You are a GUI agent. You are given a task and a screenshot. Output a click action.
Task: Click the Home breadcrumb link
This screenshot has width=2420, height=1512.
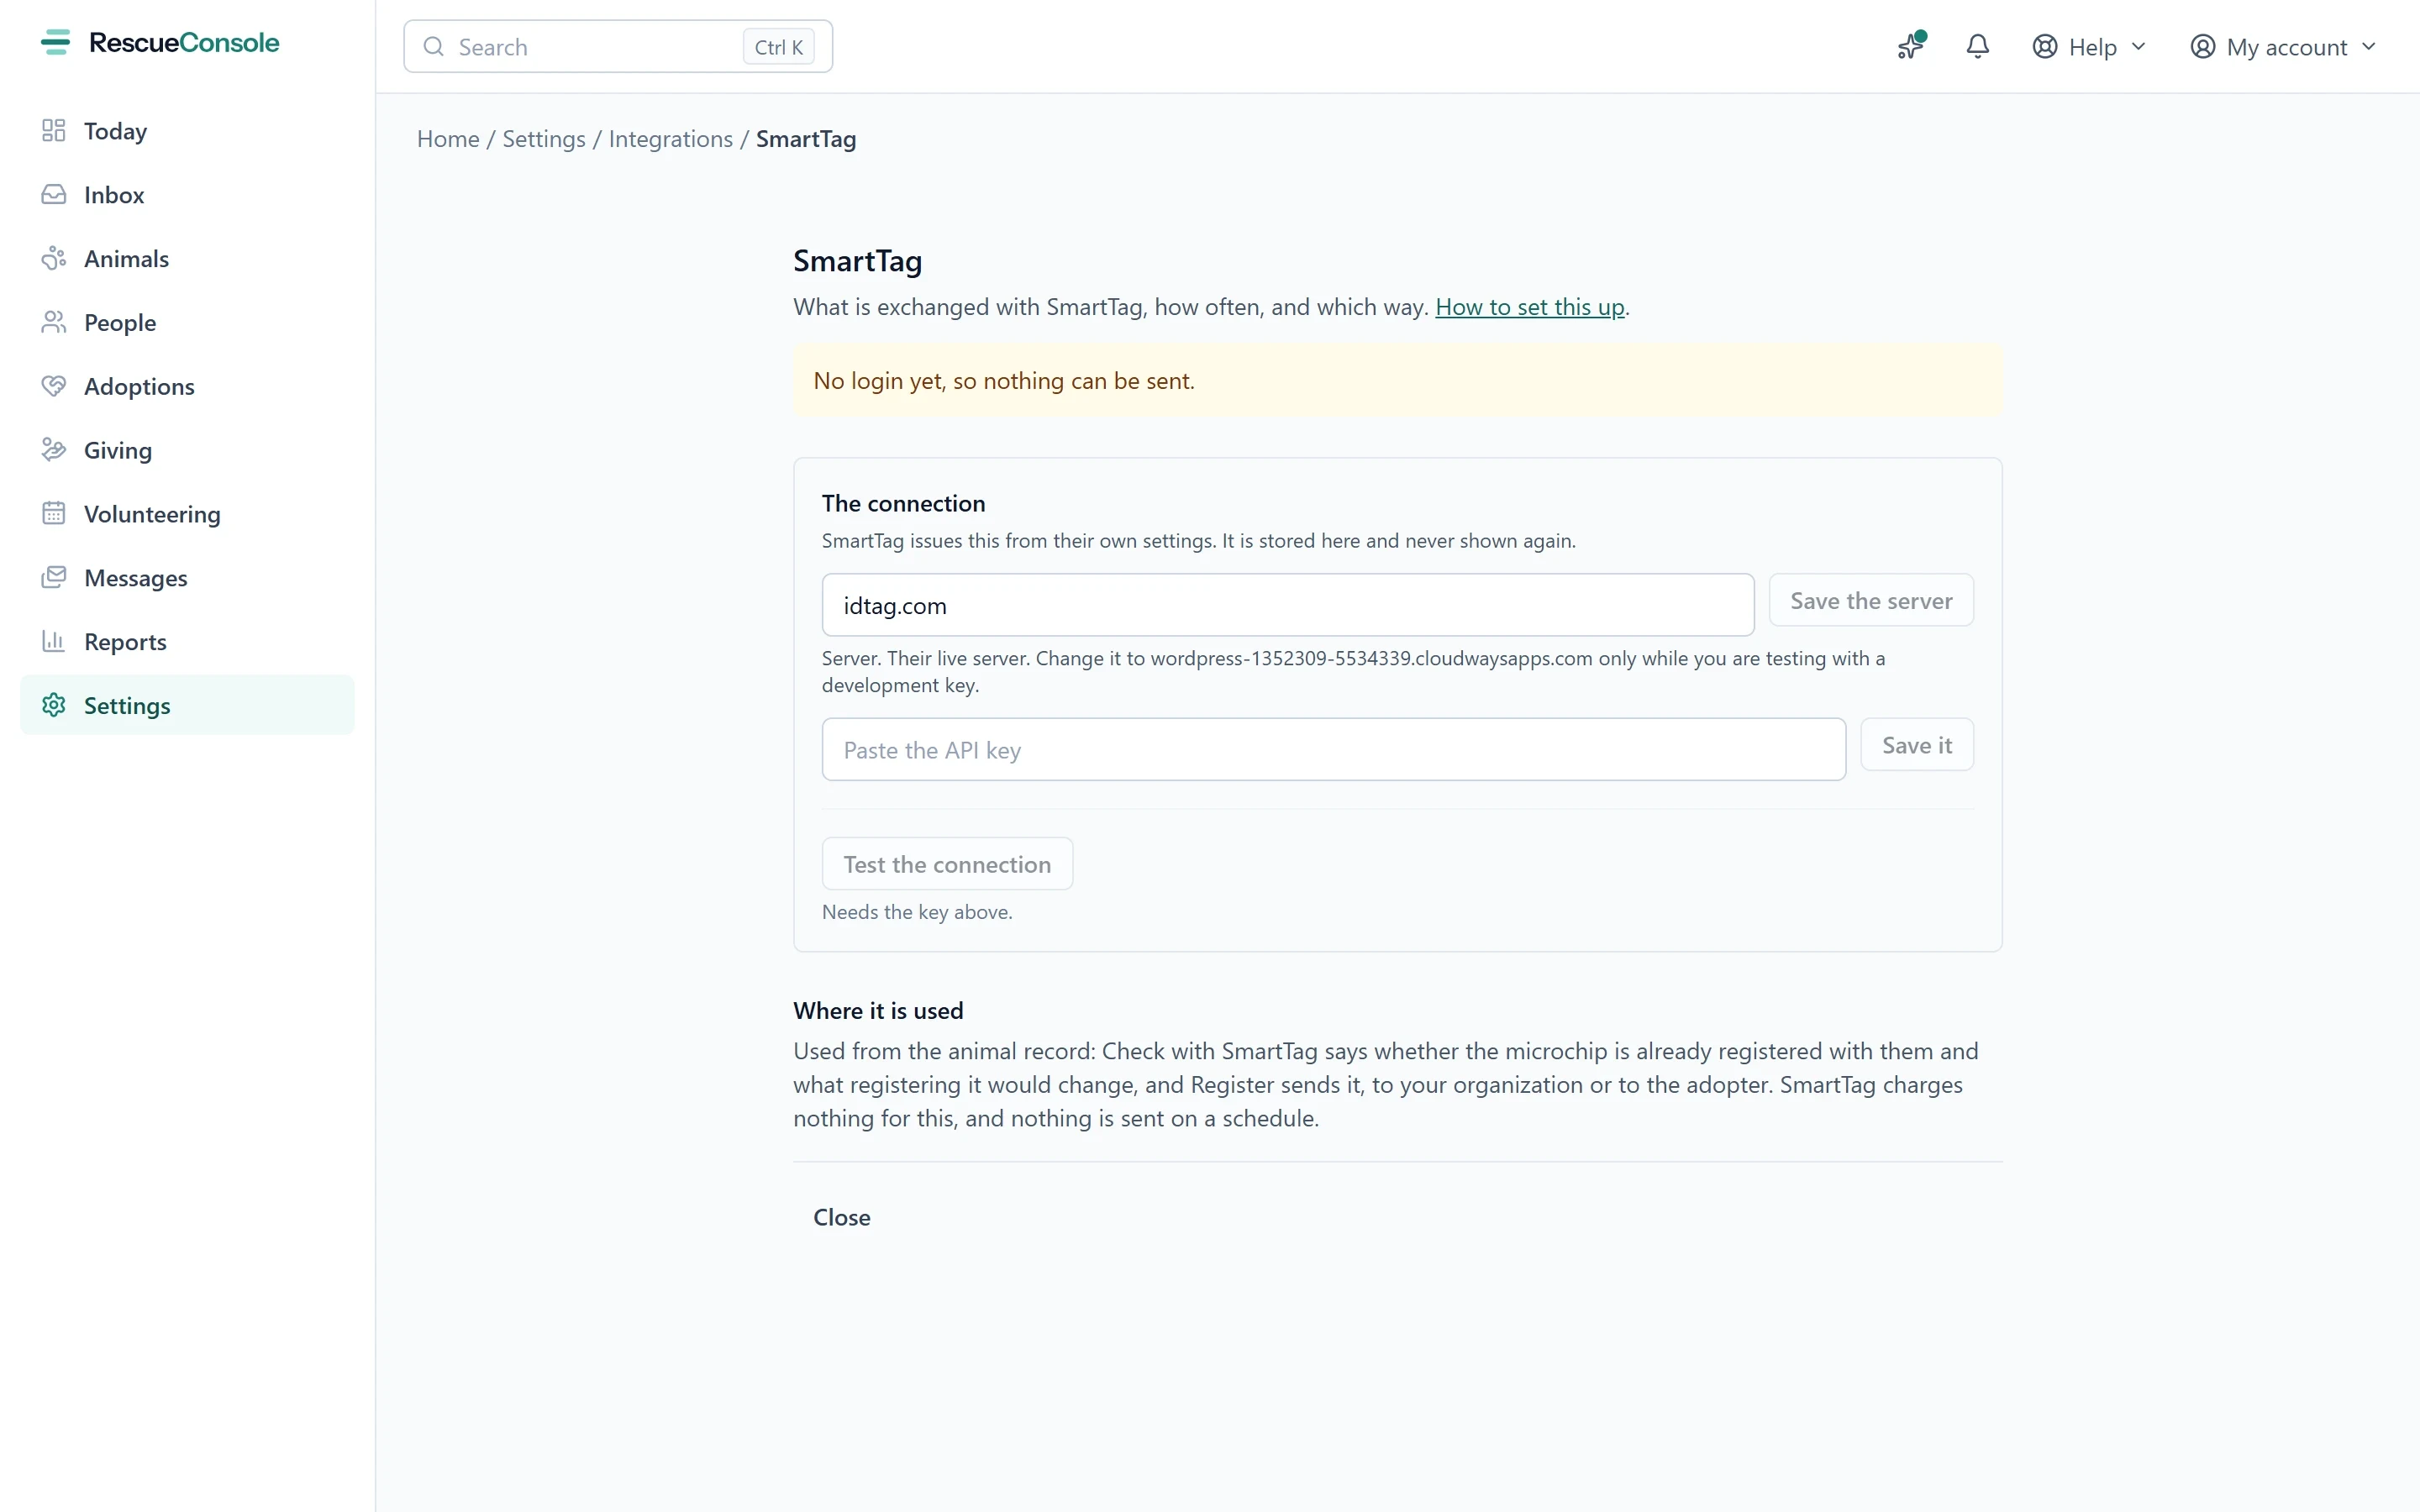click(448, 139)
